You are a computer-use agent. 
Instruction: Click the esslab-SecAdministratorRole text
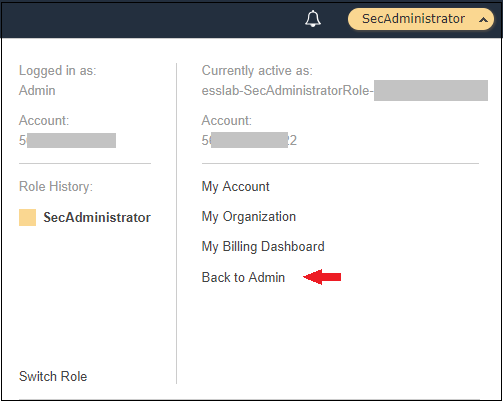(287, 90)
